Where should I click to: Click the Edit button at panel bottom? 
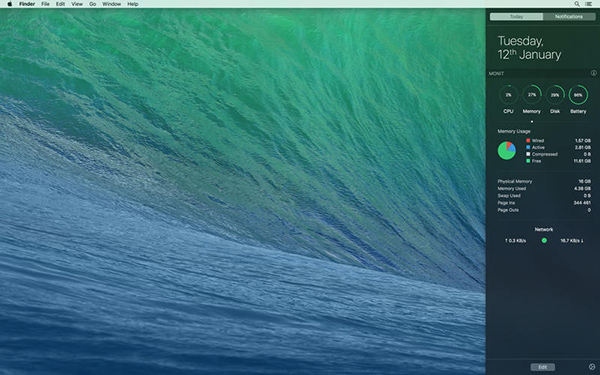click(x=543, y=367)
